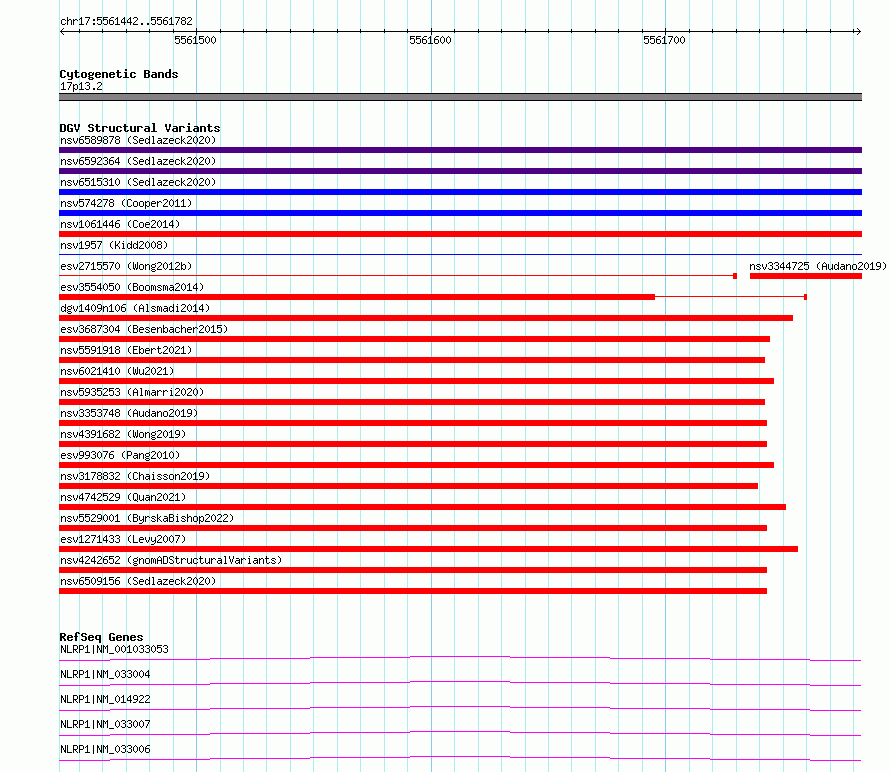Open transcript NLRP1|NM_033007 label
Image resolution: width=890 pixels, height=772 pixels.
[105, 724]
